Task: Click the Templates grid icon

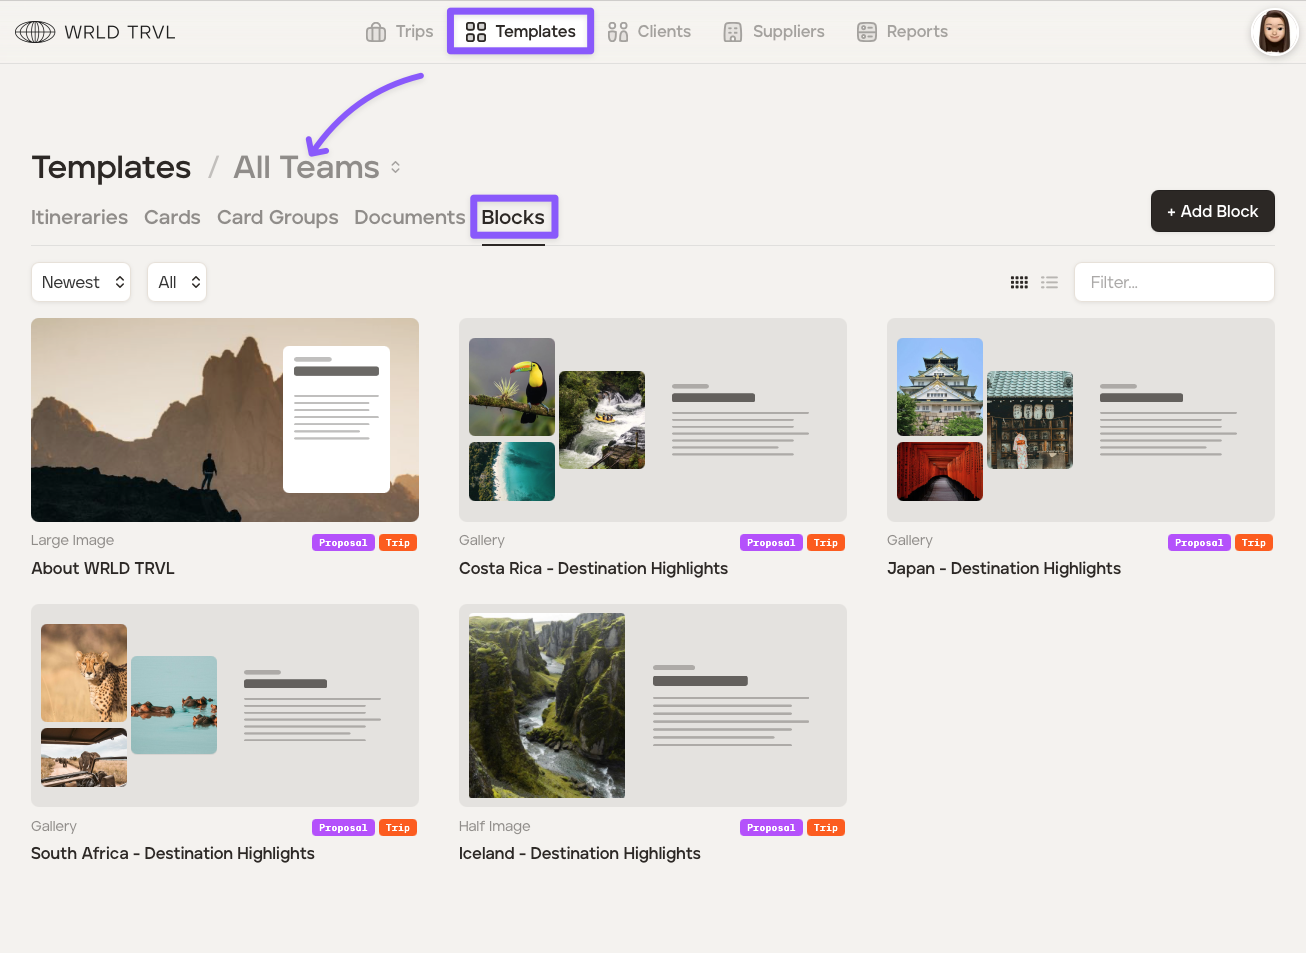Action: (476, 32)
